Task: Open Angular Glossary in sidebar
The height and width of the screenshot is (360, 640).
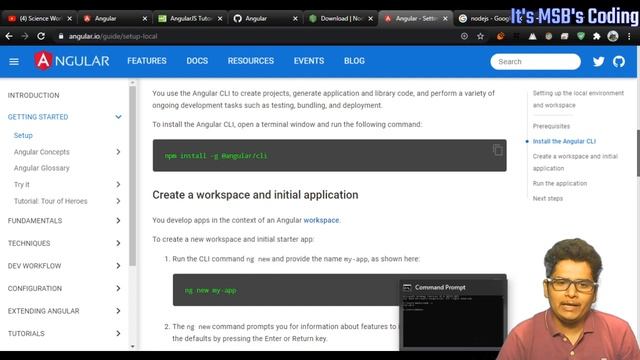Action: [42, 168]
